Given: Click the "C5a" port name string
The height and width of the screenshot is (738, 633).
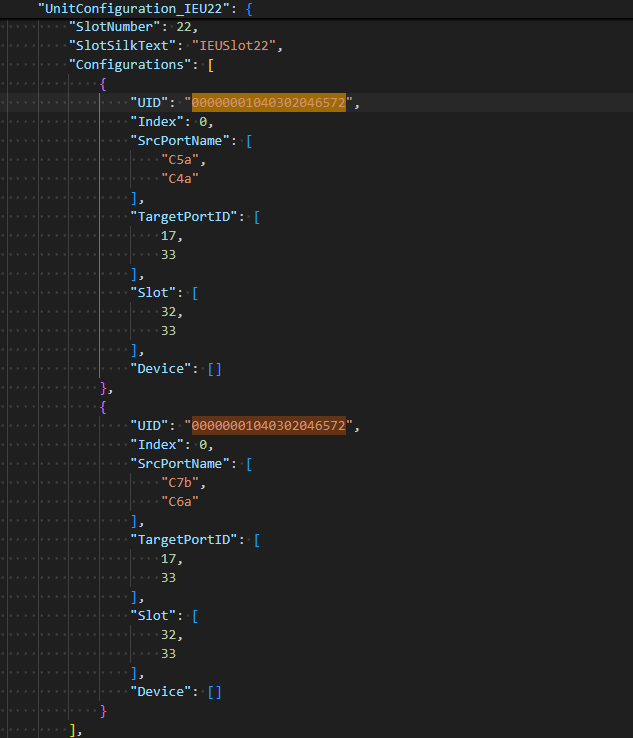Looking at the screenshot, I should [x=181, y=160].
